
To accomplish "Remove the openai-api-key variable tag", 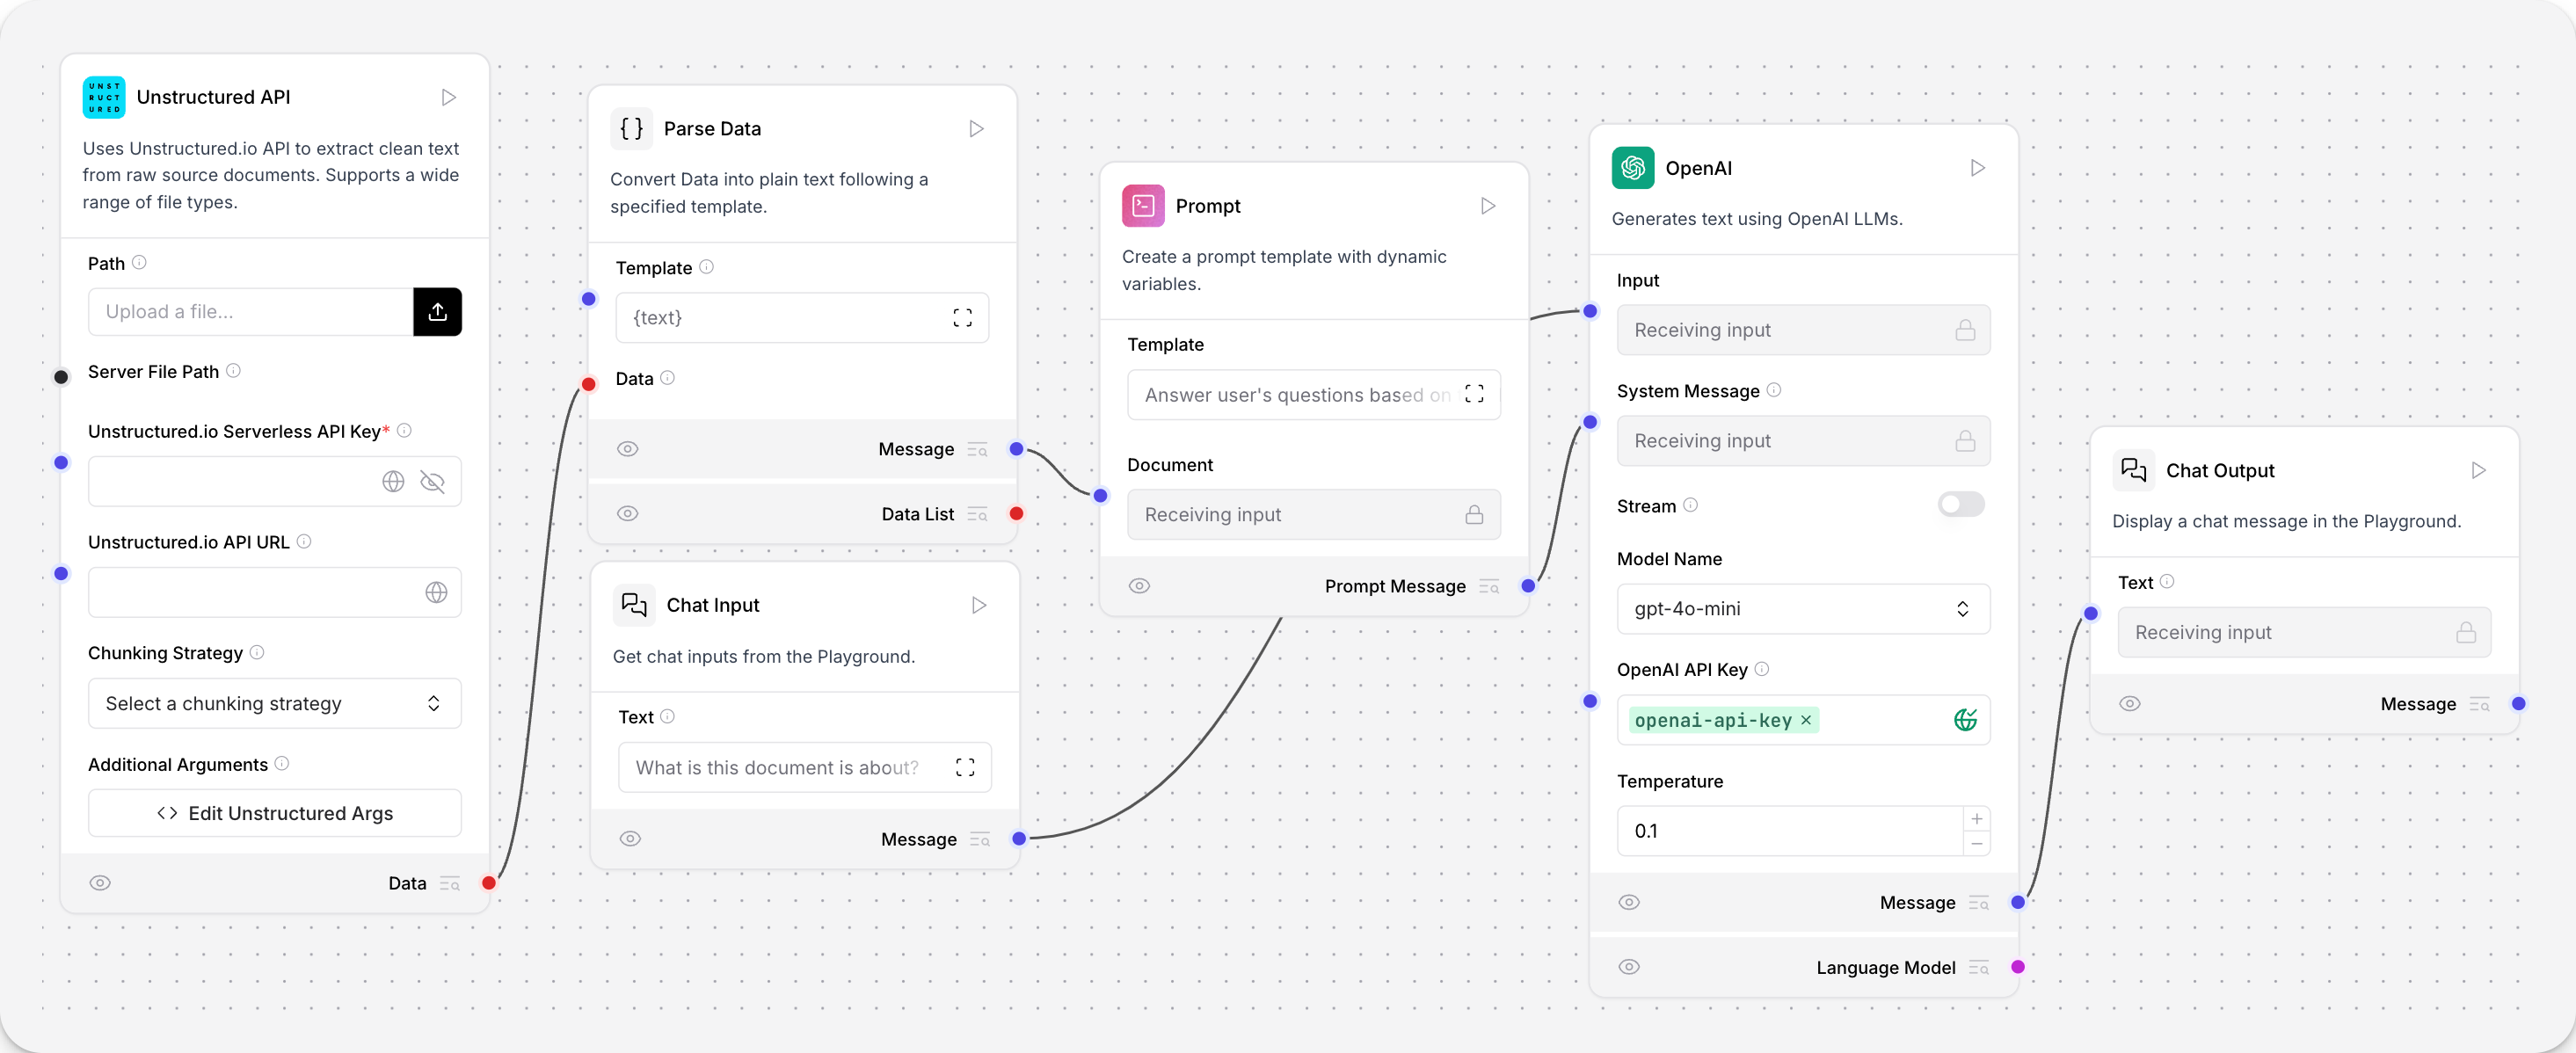I will click(1806, 720).
